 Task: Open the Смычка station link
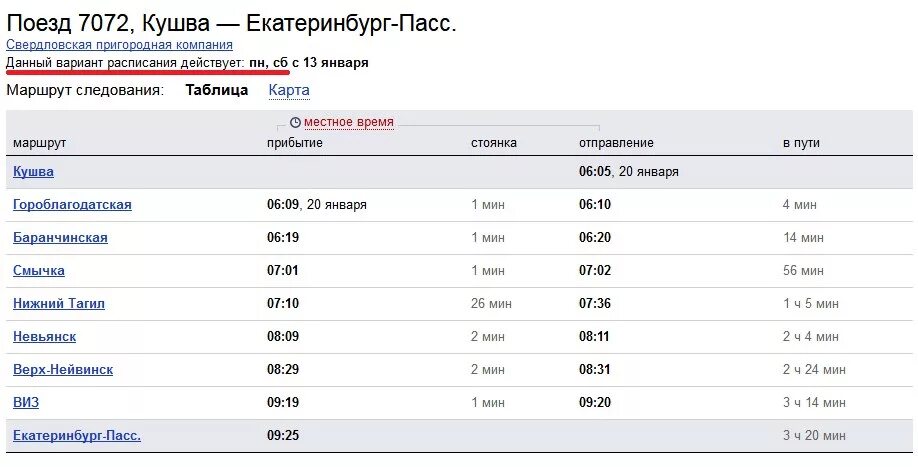point(39,271)
